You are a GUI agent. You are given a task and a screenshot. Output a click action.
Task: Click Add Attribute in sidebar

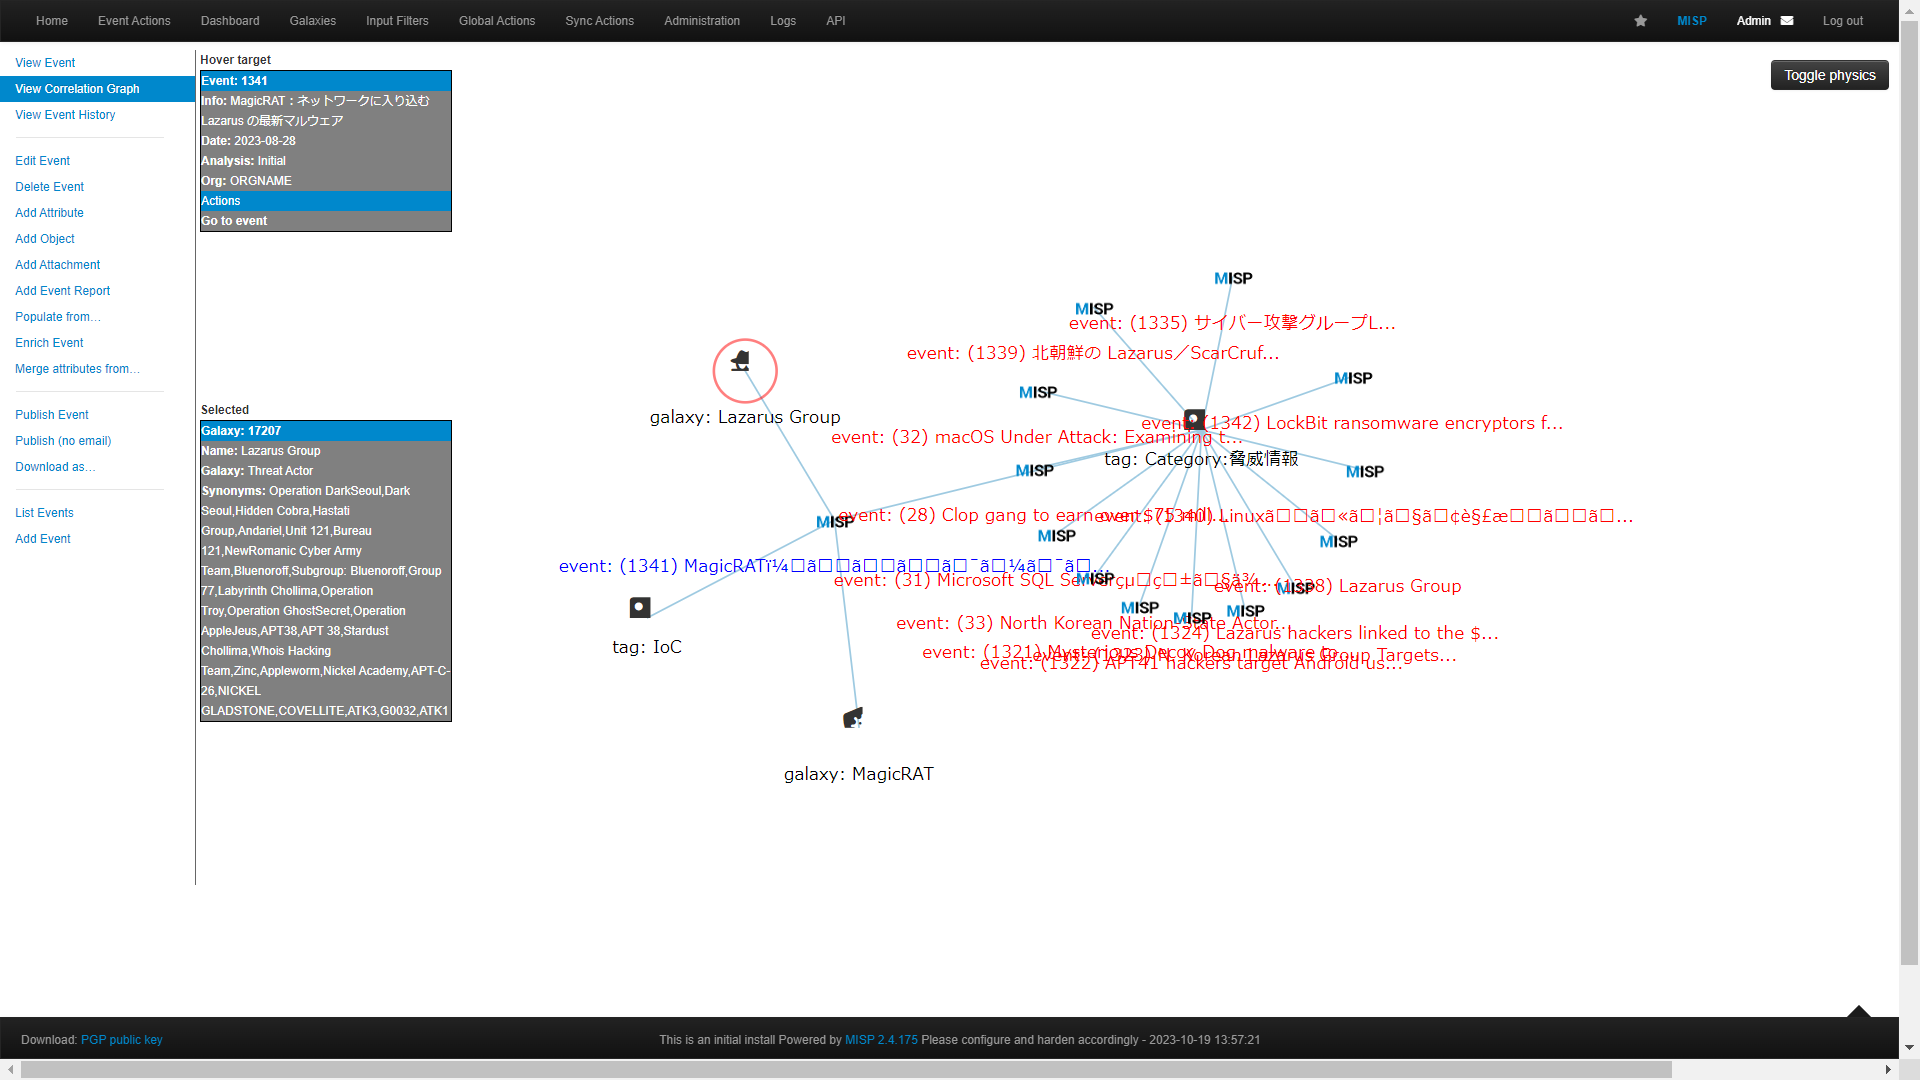tap(49, 213)
